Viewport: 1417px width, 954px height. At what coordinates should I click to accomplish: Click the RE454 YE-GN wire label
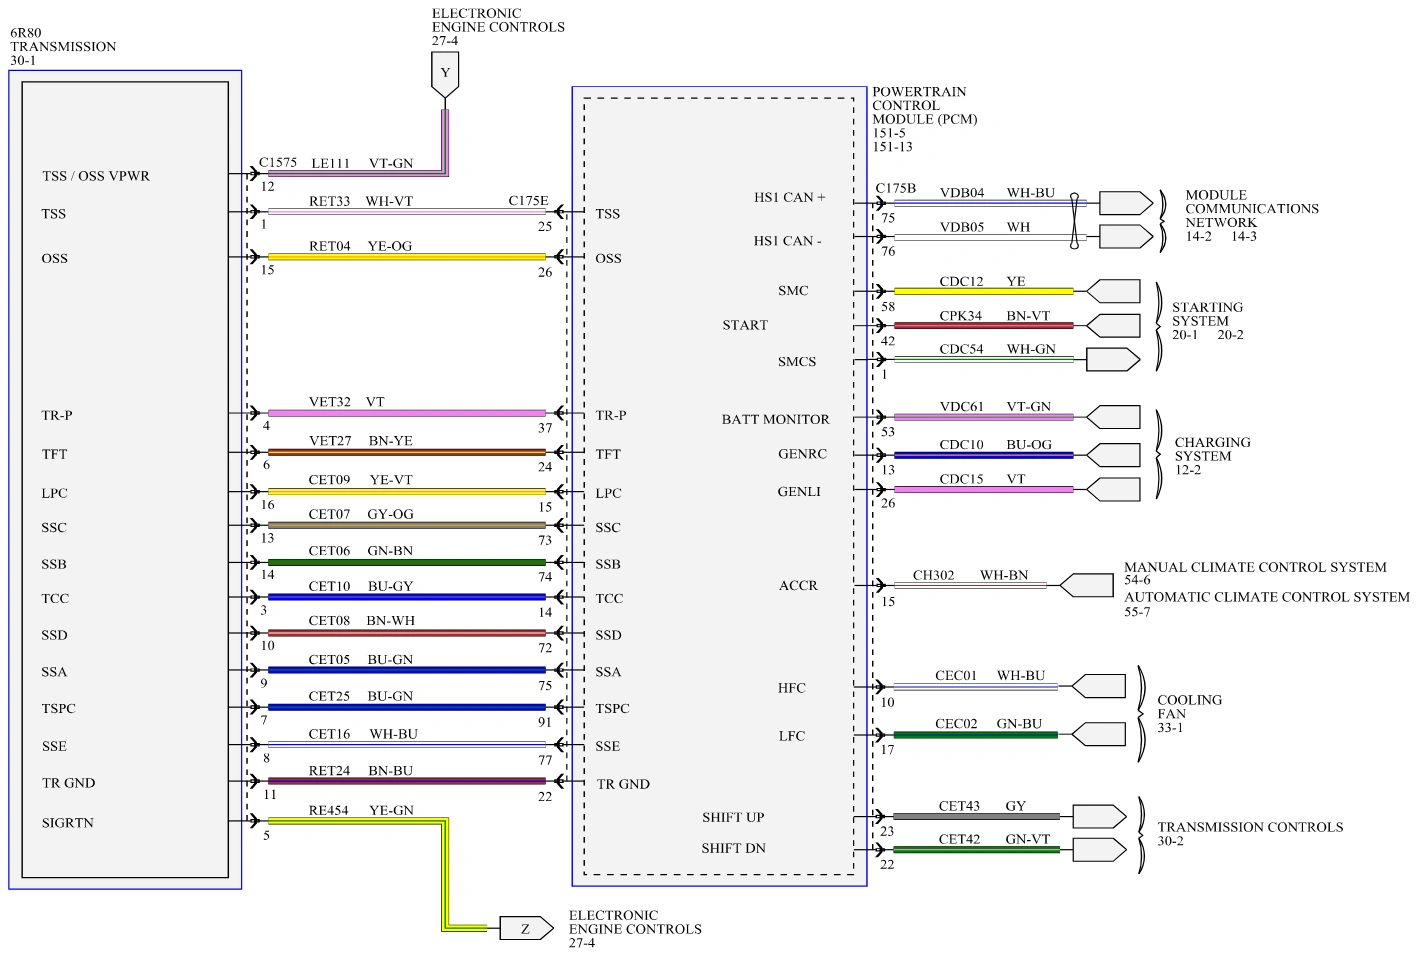coord(361,810)
